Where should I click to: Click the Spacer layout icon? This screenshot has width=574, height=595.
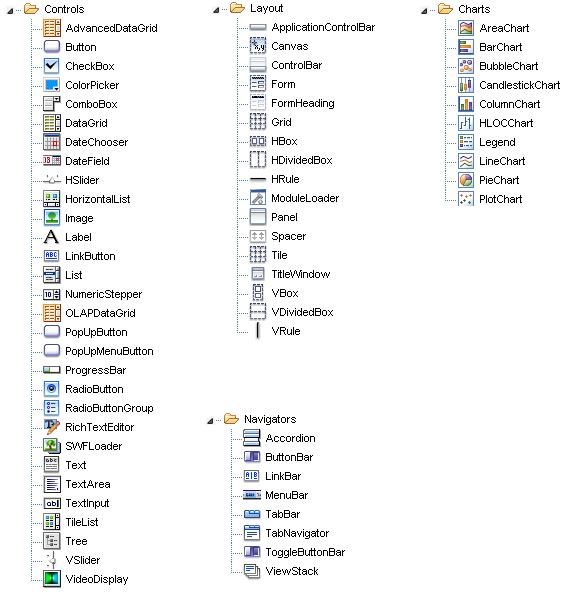tap(258, 236)
